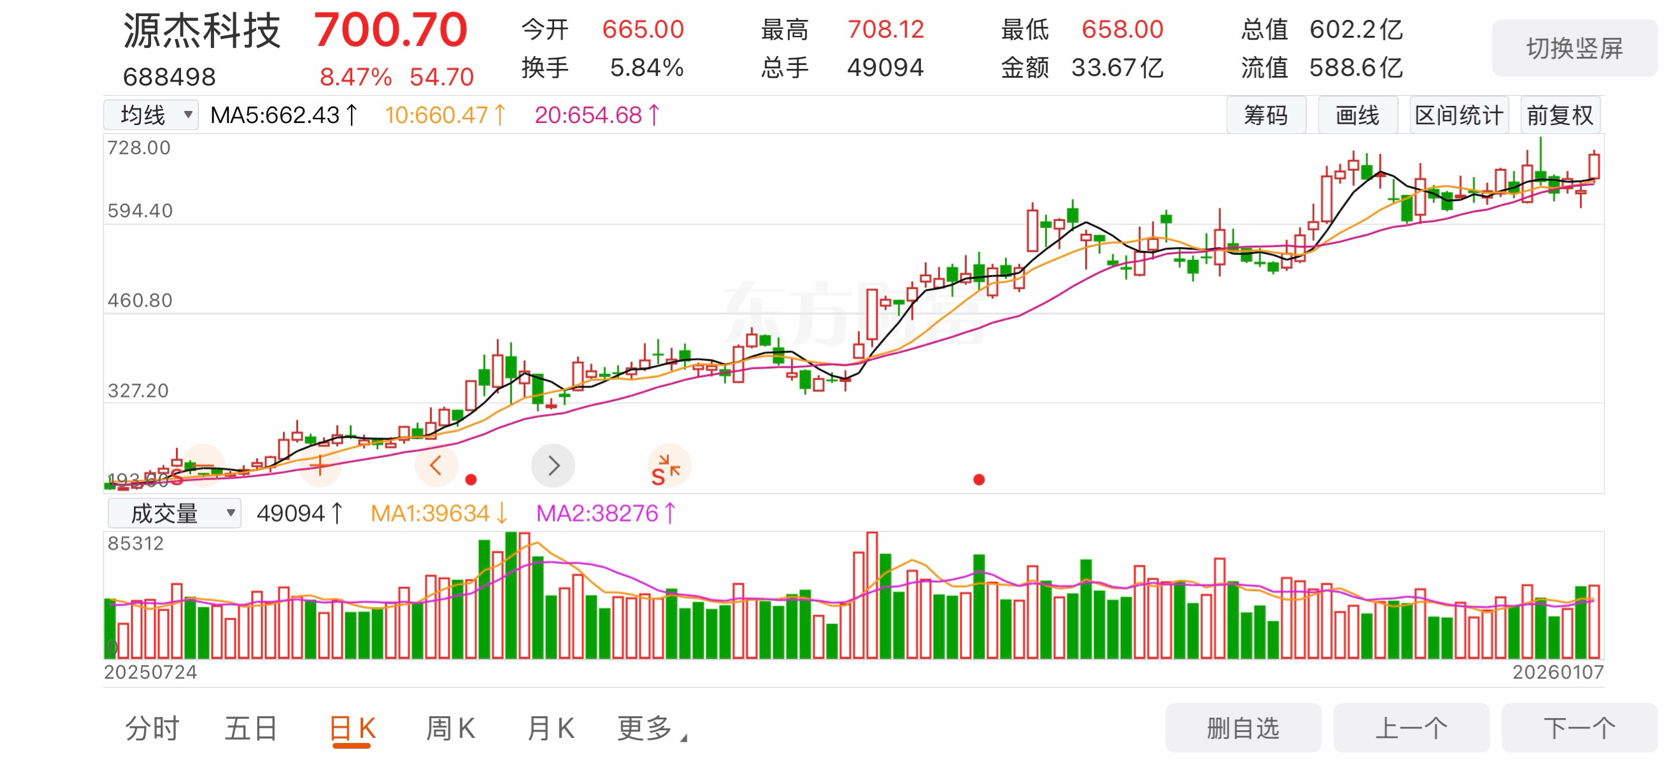Image resolution: width=1670 pixels, height=768 pixels.
Task: Click the y-axis label 594.40
Action: (140, 211)
